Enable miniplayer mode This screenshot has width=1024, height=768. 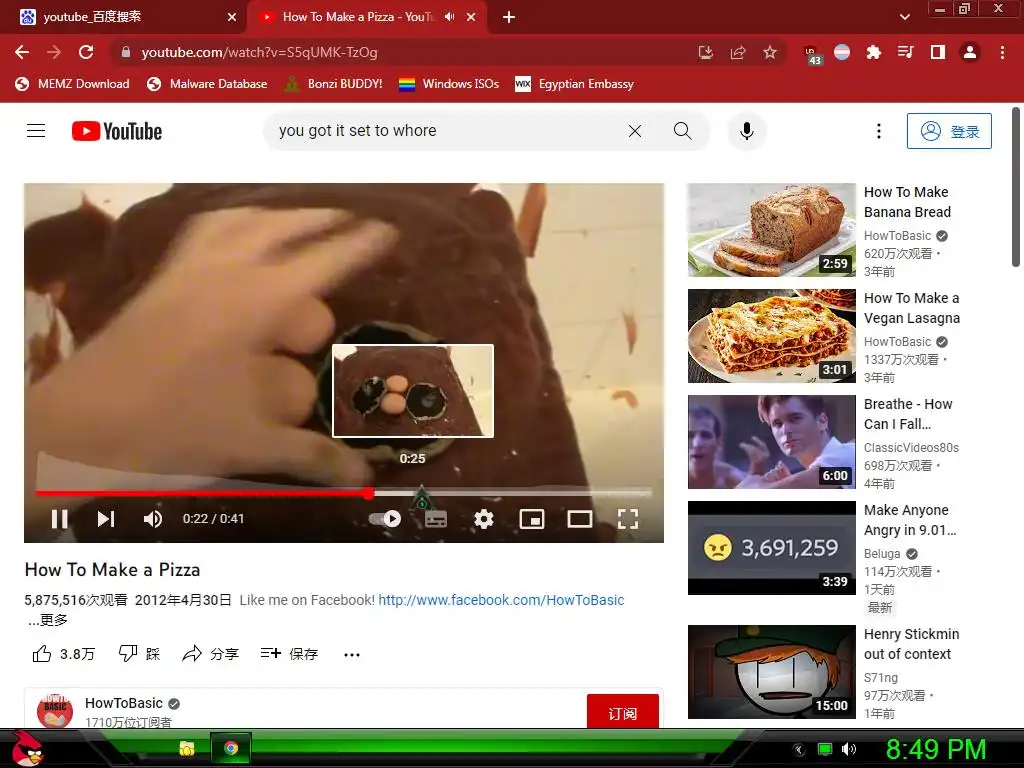532,519
